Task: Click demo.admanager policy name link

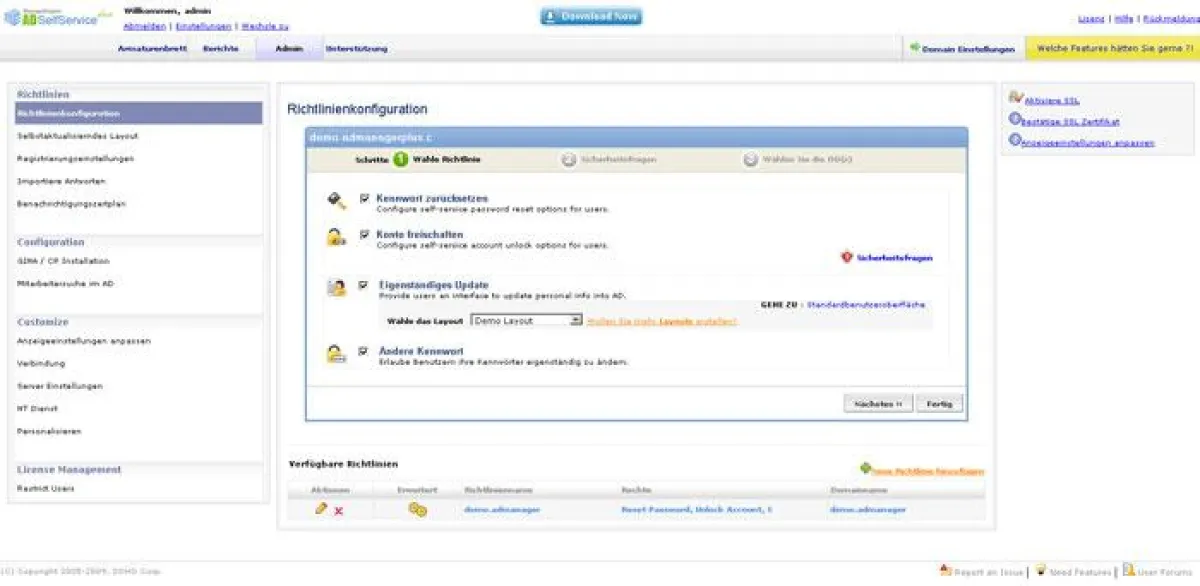Action: [x=502, y=510]
